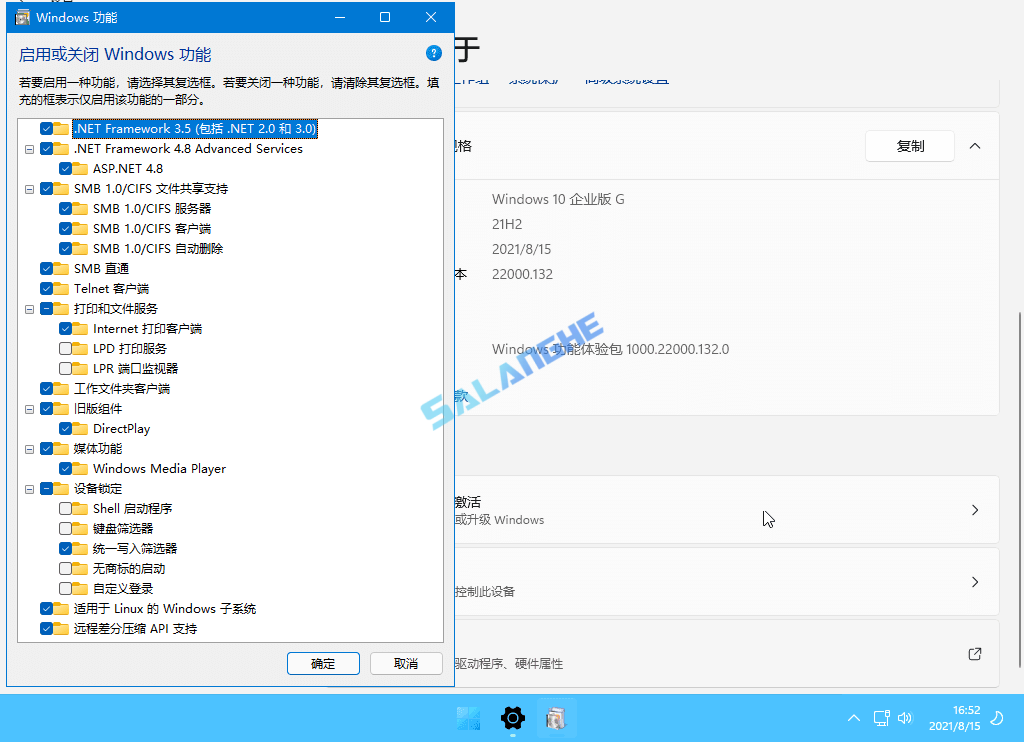
Task: Click 取消 to dismiss the dialog
Action: click(406, 664)
